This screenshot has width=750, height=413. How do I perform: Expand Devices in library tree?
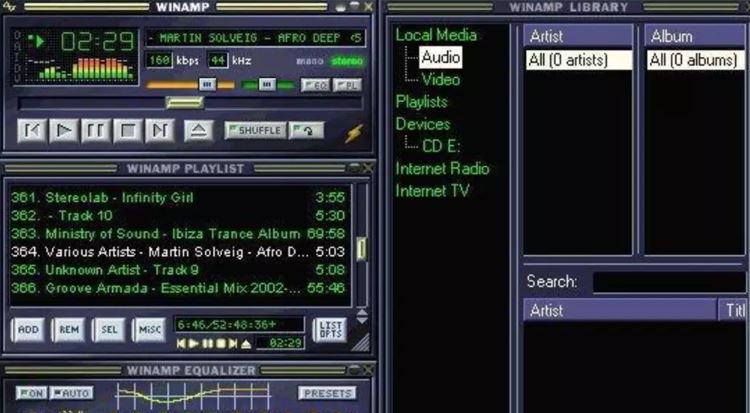pos(423,124)
